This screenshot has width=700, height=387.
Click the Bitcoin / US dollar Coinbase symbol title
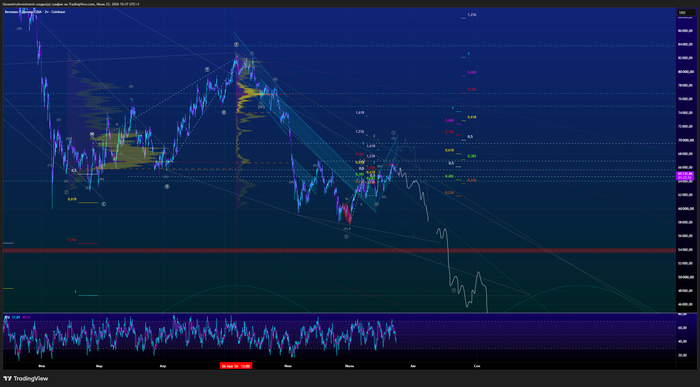coord(35,12)
